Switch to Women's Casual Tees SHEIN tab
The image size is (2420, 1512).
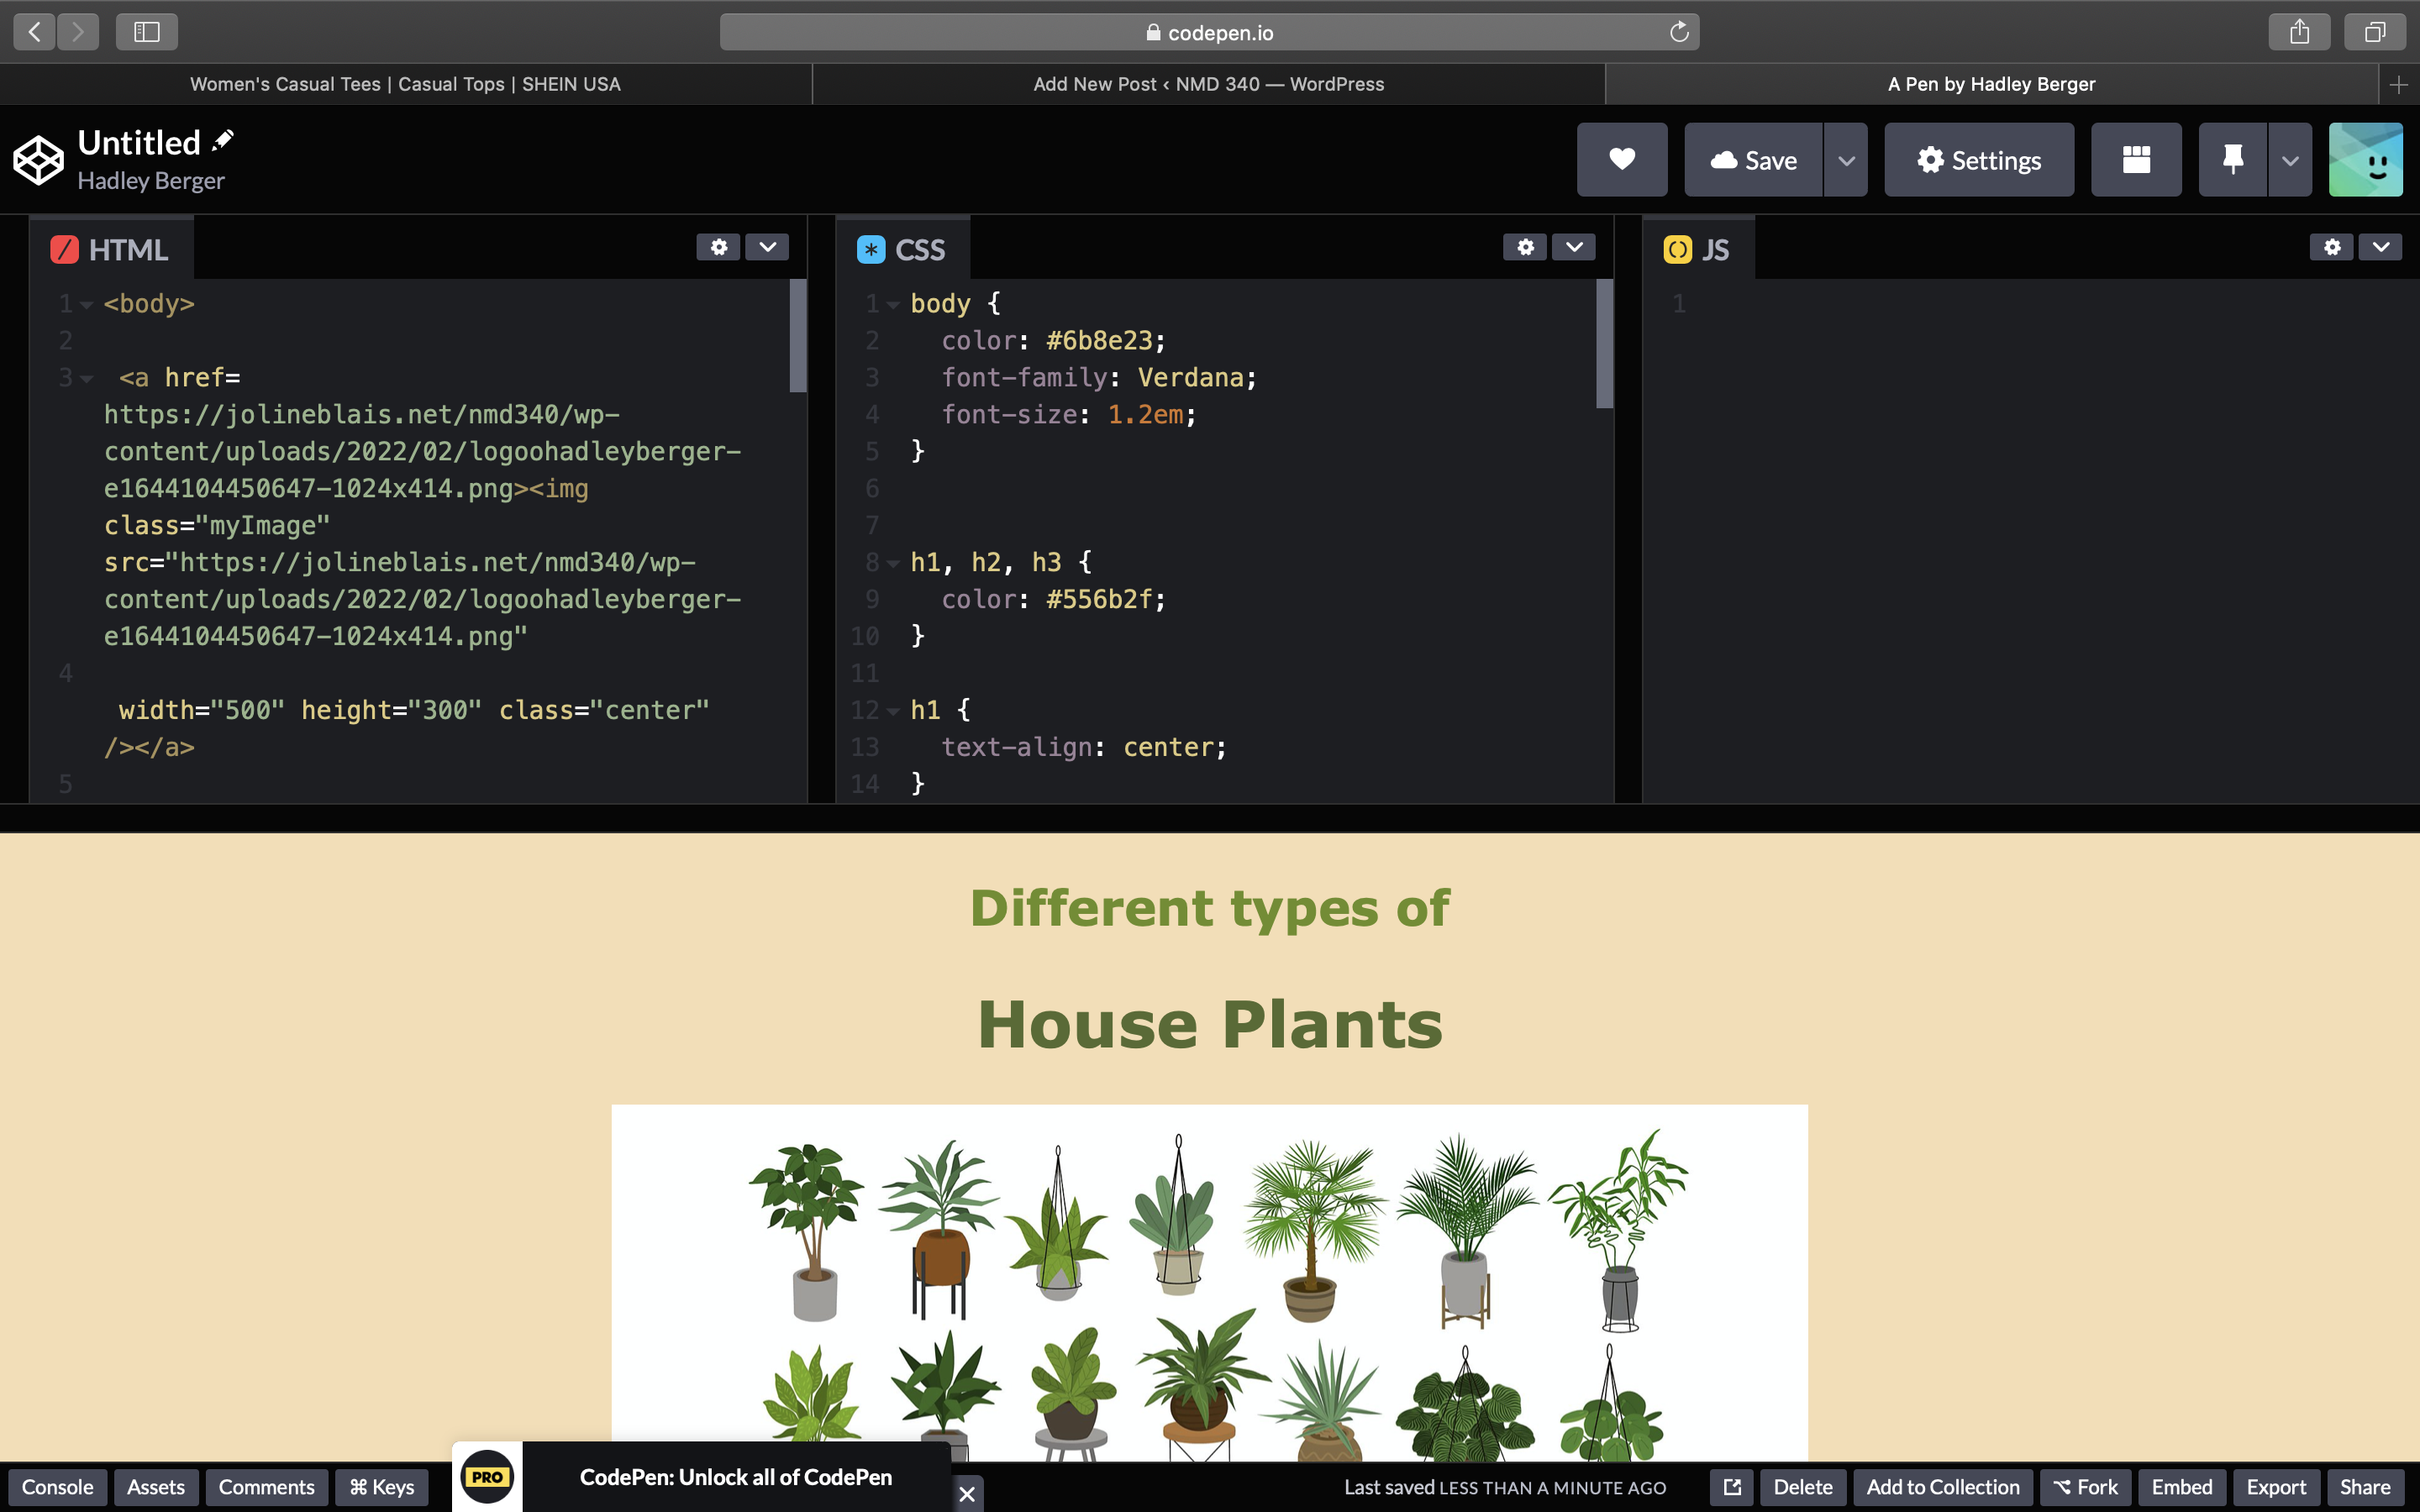point(405,84)
